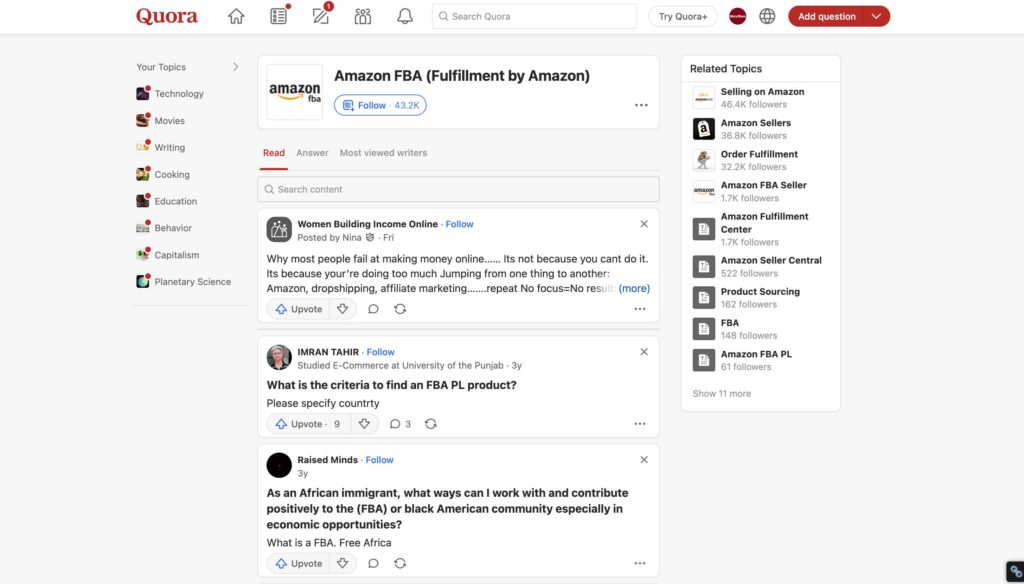1024x584 pixels.
Task: Upvote the FBA PL product question
Action: 300,424
